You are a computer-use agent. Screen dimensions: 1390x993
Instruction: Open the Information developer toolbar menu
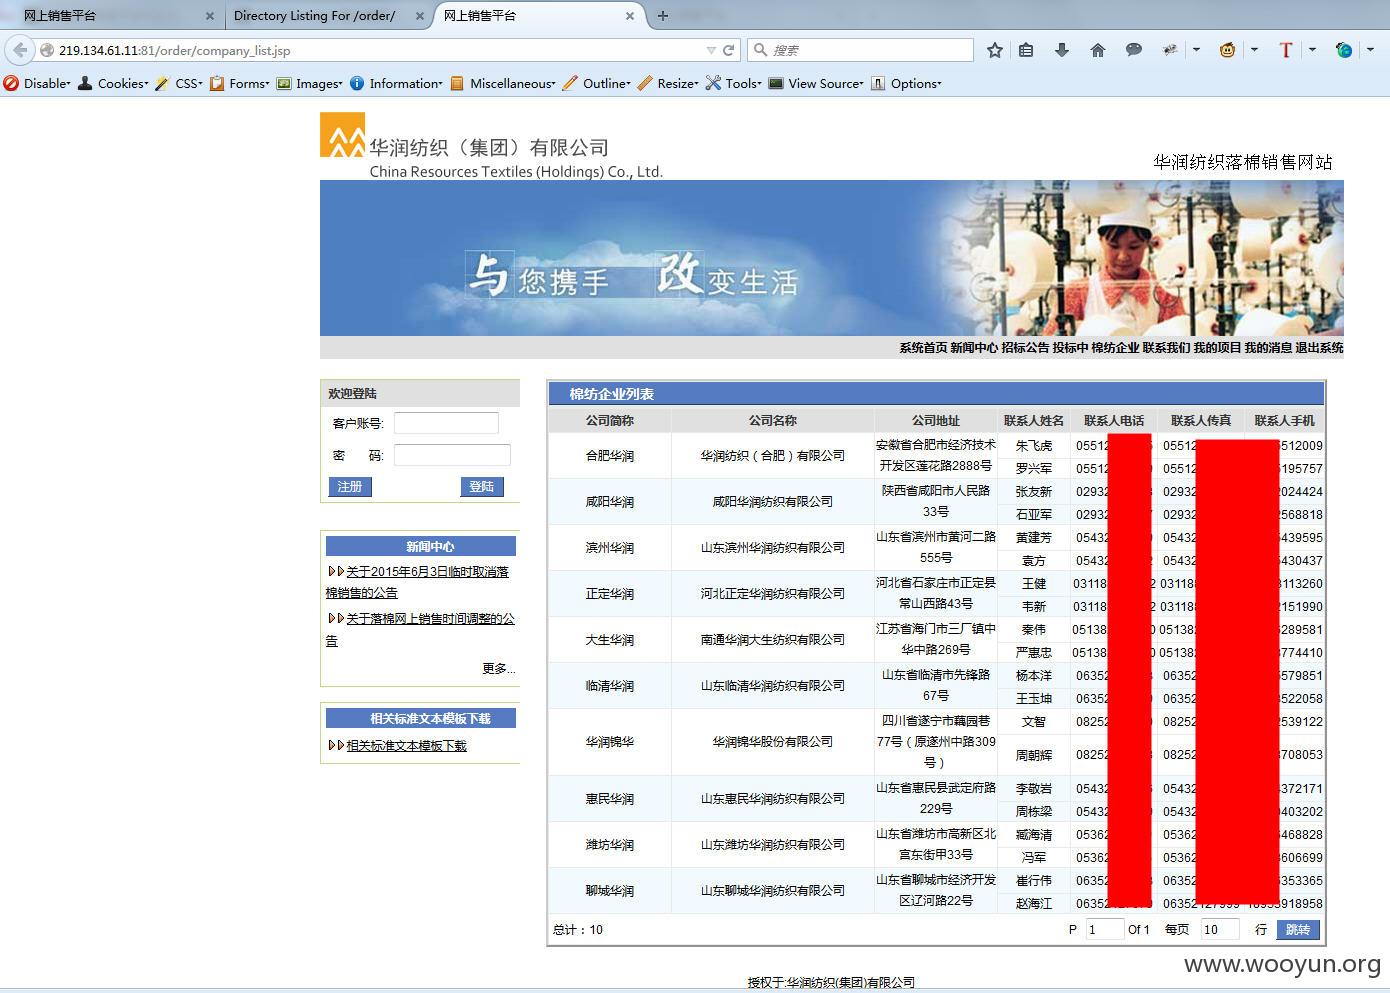coord(396,84)
